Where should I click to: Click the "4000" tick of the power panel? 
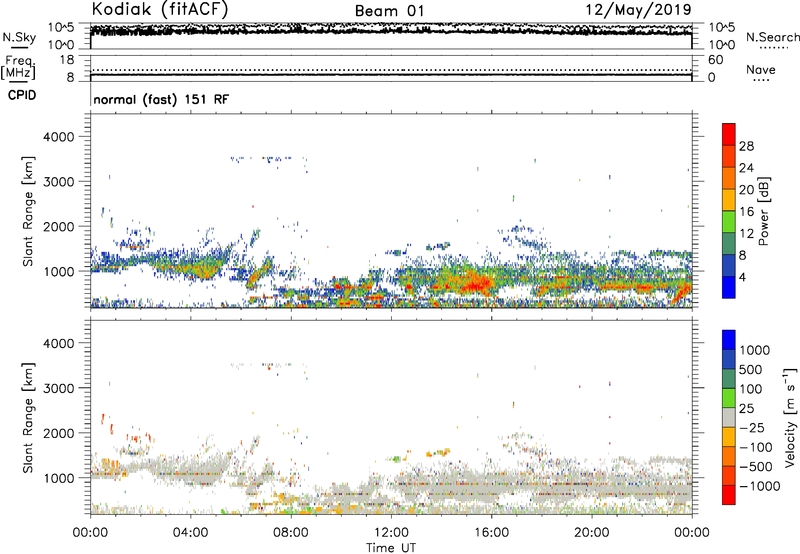(58, 137)
